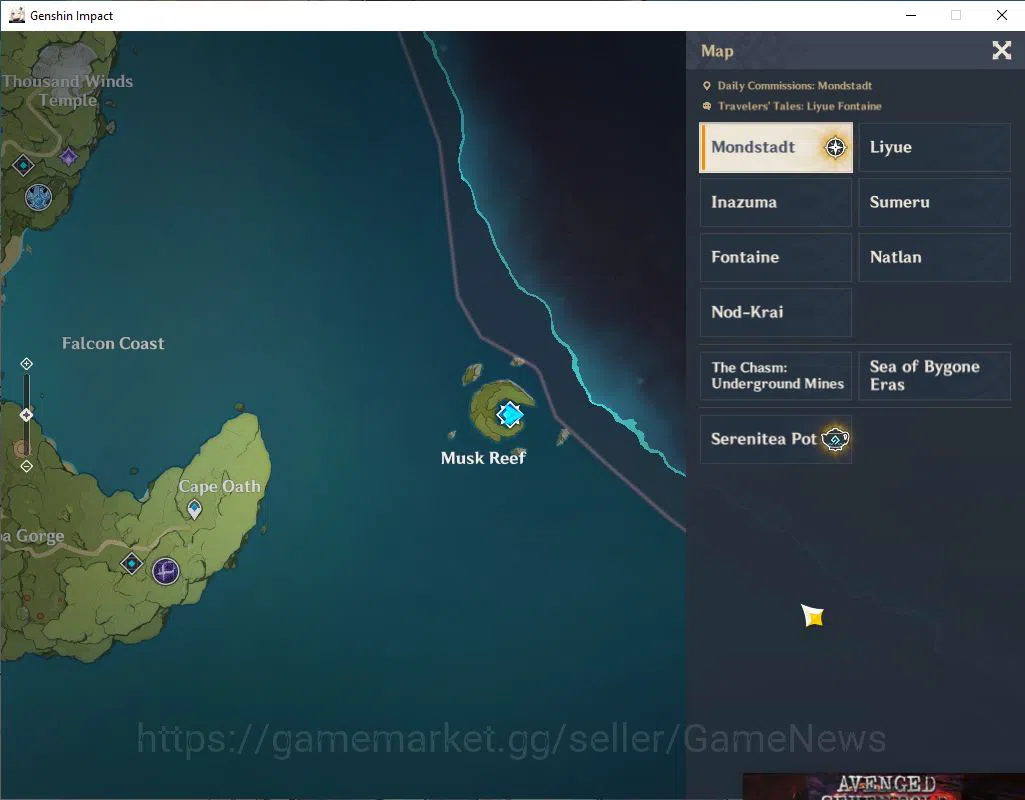The image size is (1025, 800).
Task: Click the map zoom slider handle
Action: point(26,415)
